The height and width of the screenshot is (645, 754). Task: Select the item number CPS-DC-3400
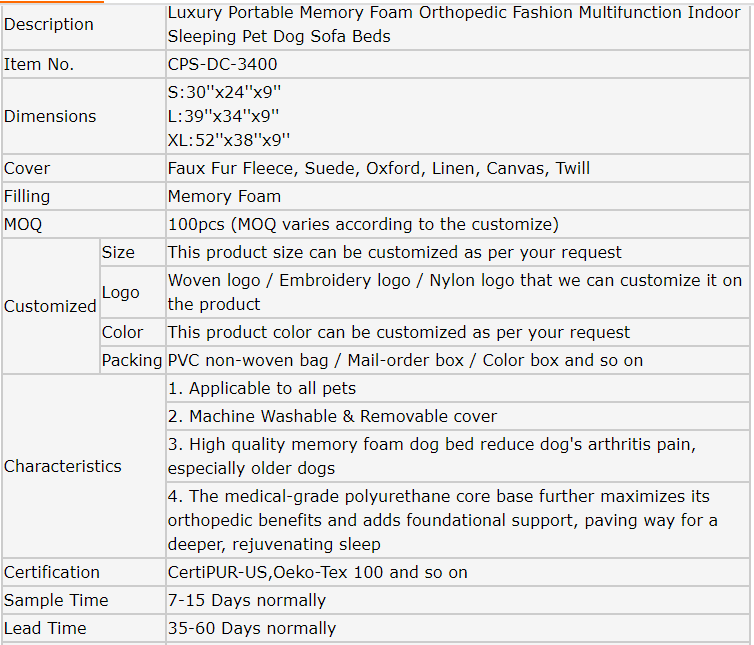click(223, 64)
